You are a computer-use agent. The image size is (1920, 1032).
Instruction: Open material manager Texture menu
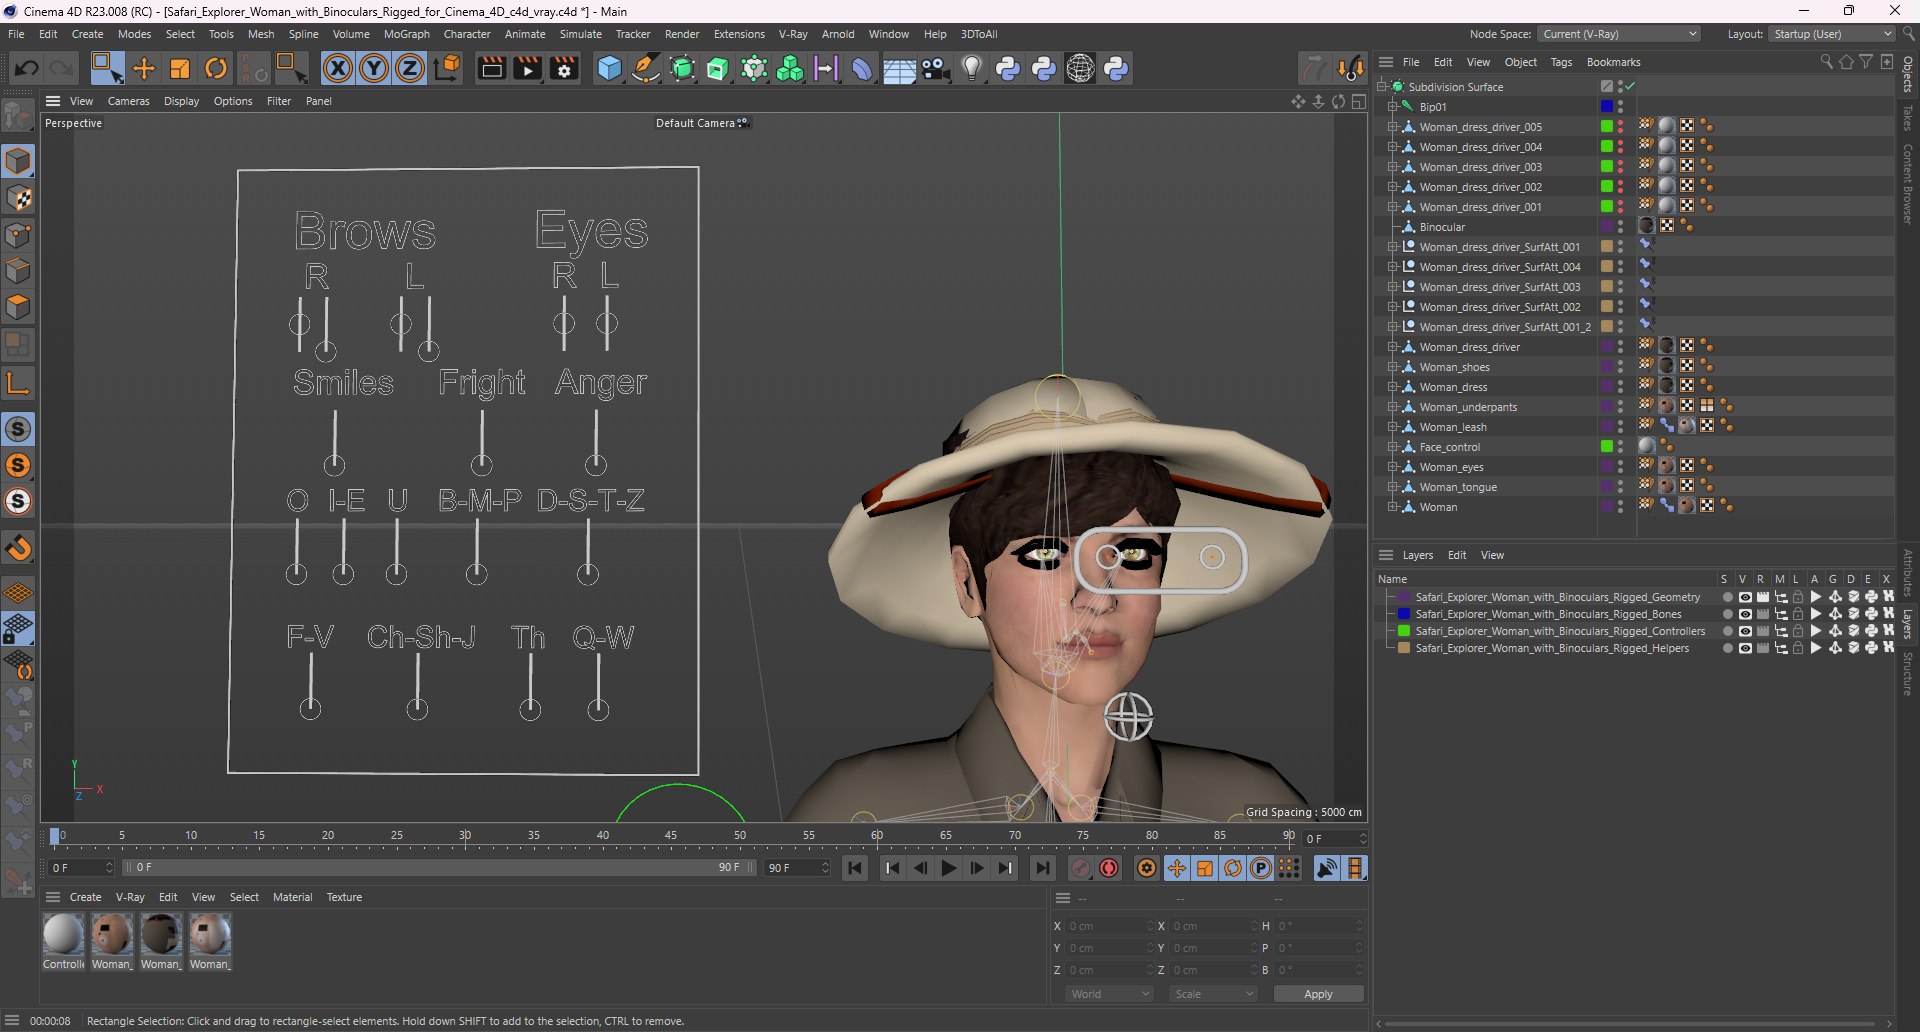coord(344,897)
